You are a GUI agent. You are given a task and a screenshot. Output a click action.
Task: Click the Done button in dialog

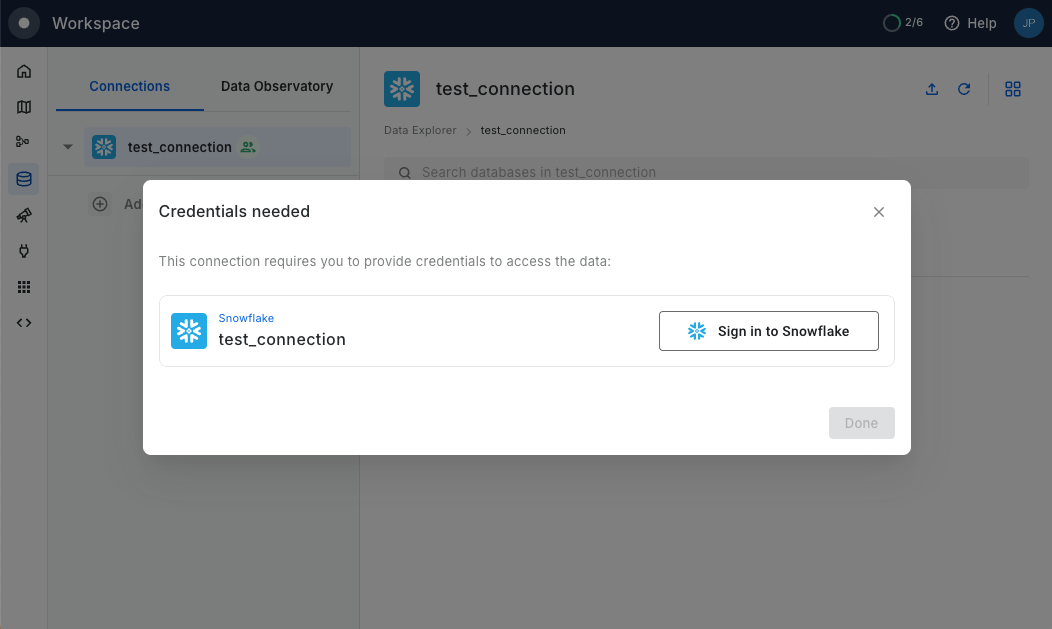861,423
